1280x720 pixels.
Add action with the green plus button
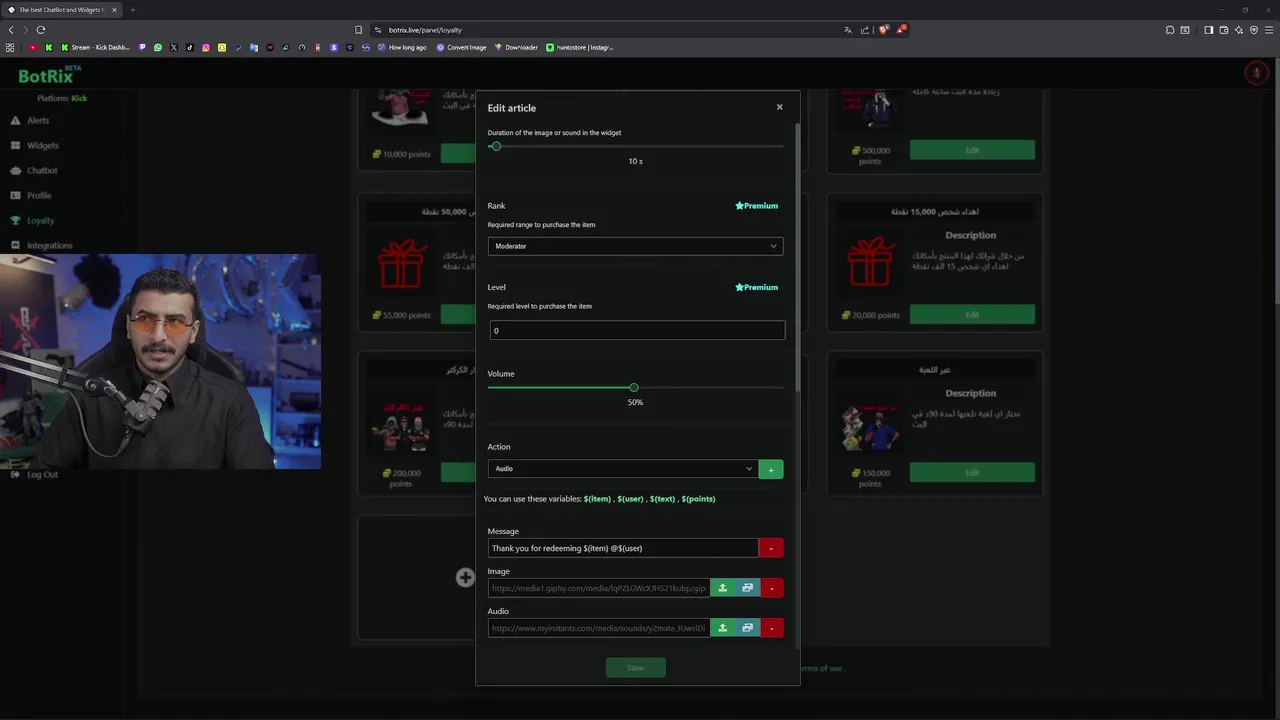point(771,469)
